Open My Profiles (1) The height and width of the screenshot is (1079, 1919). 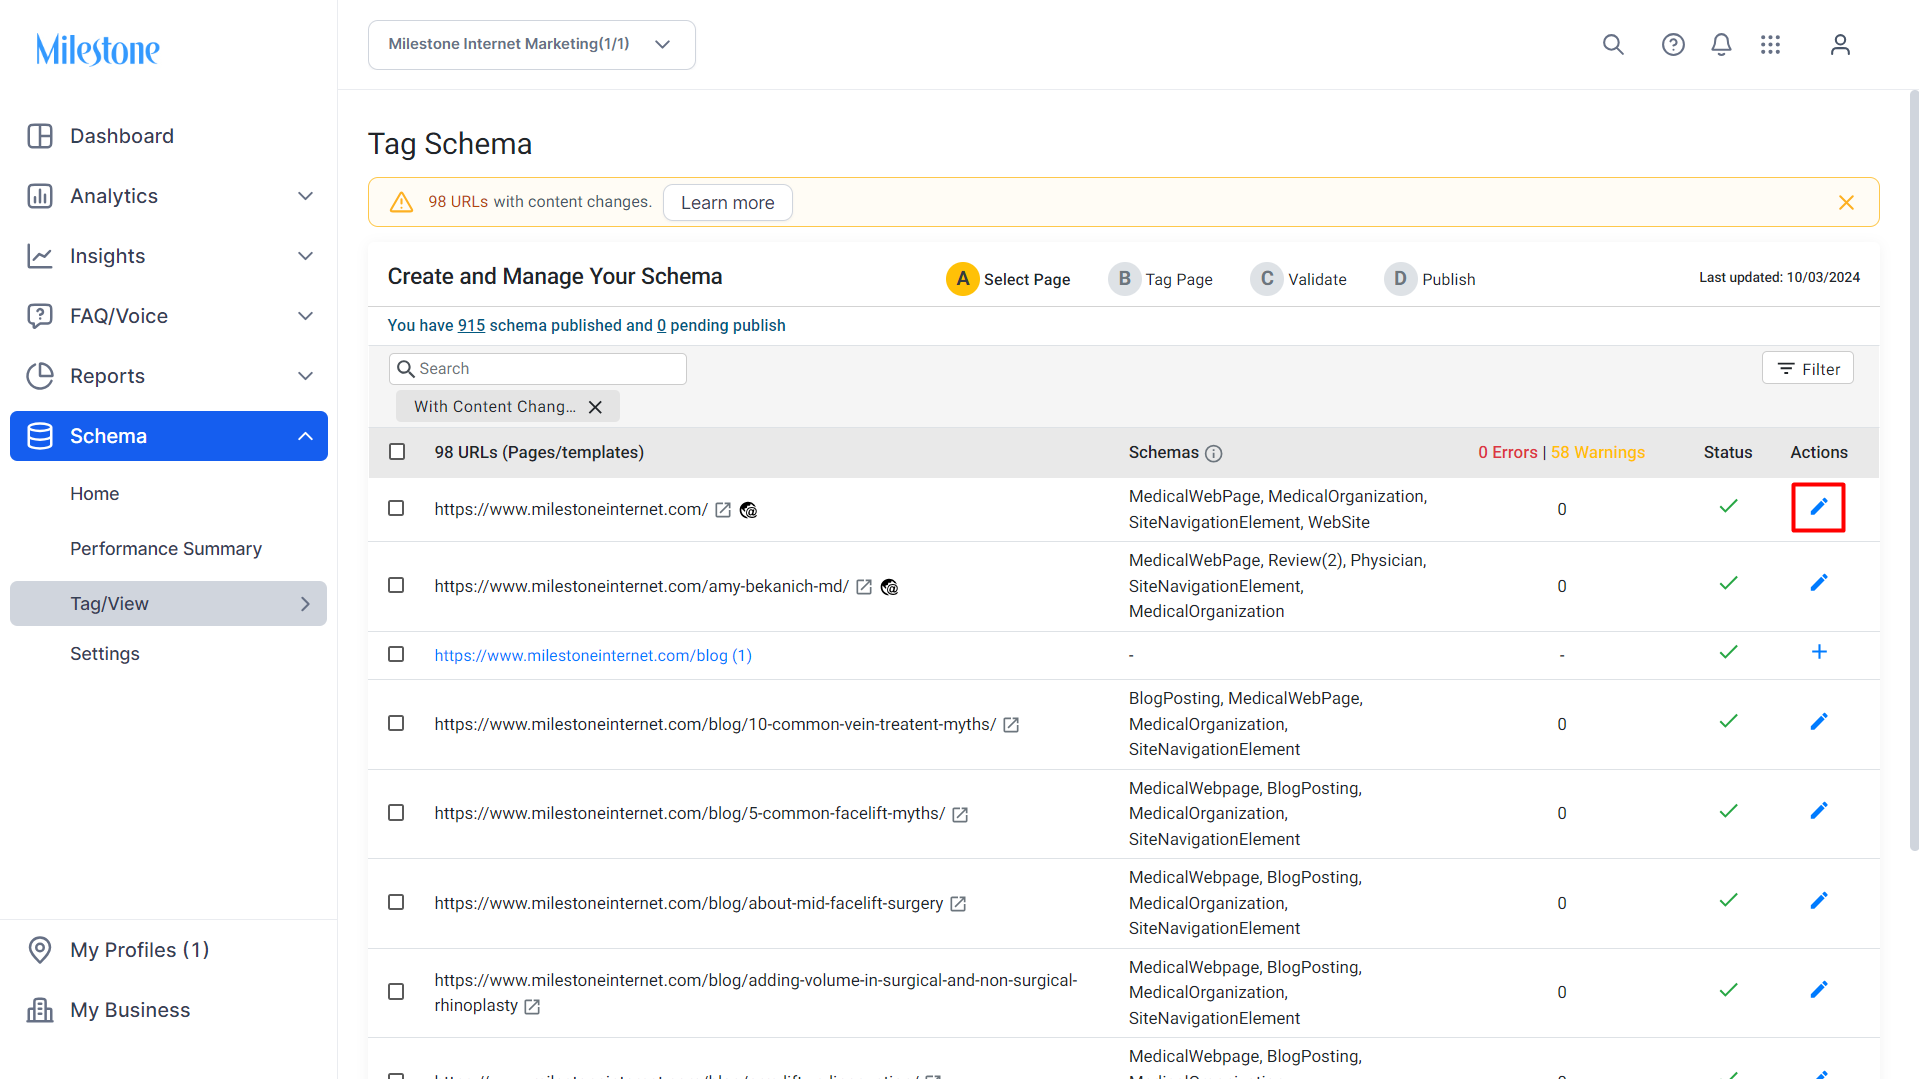point(140,950)
